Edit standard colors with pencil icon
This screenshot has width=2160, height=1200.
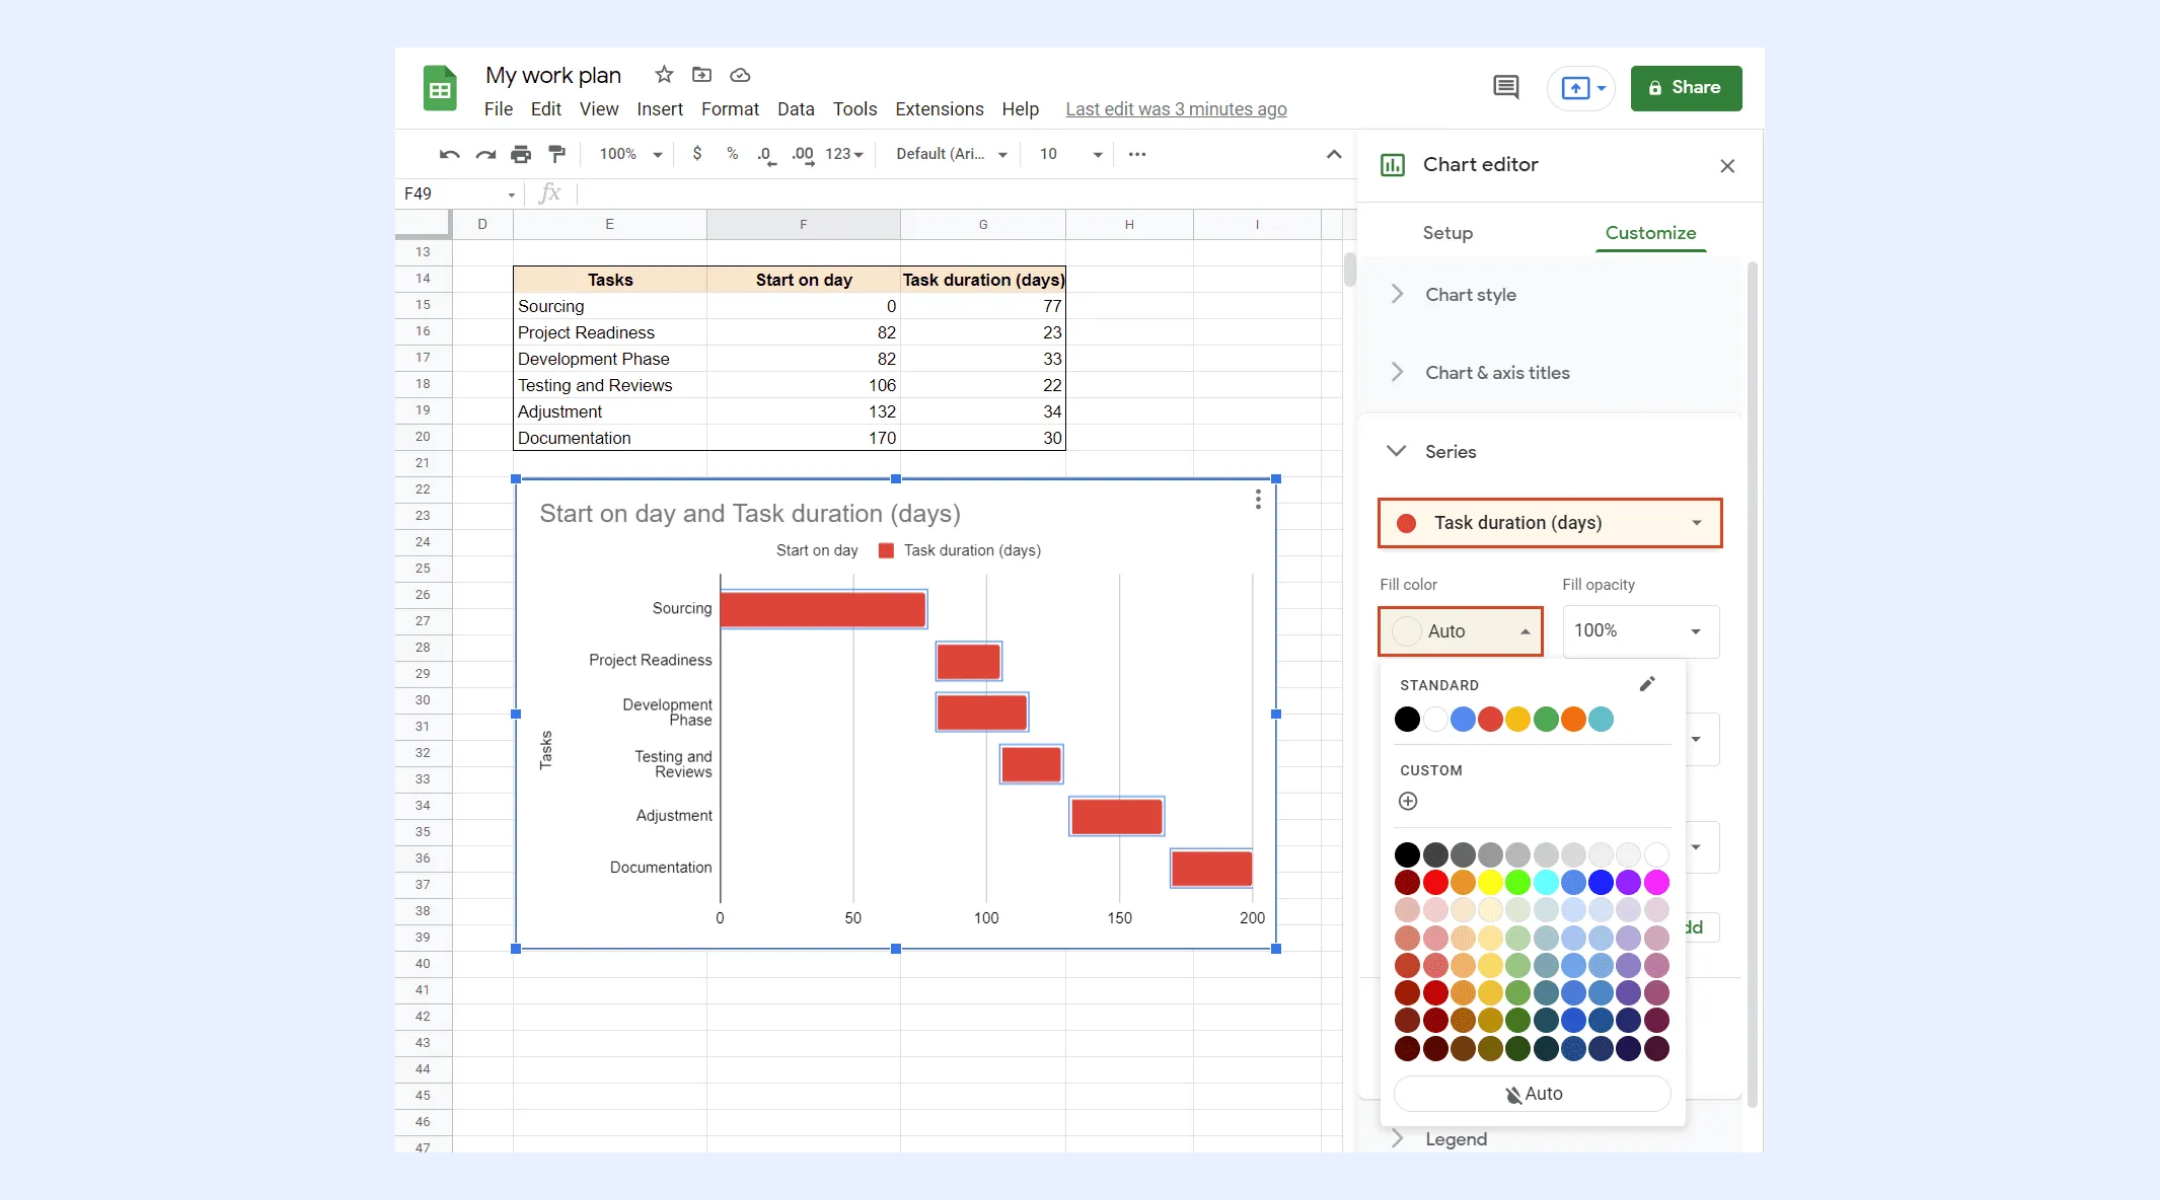[x=1647, y=684]
